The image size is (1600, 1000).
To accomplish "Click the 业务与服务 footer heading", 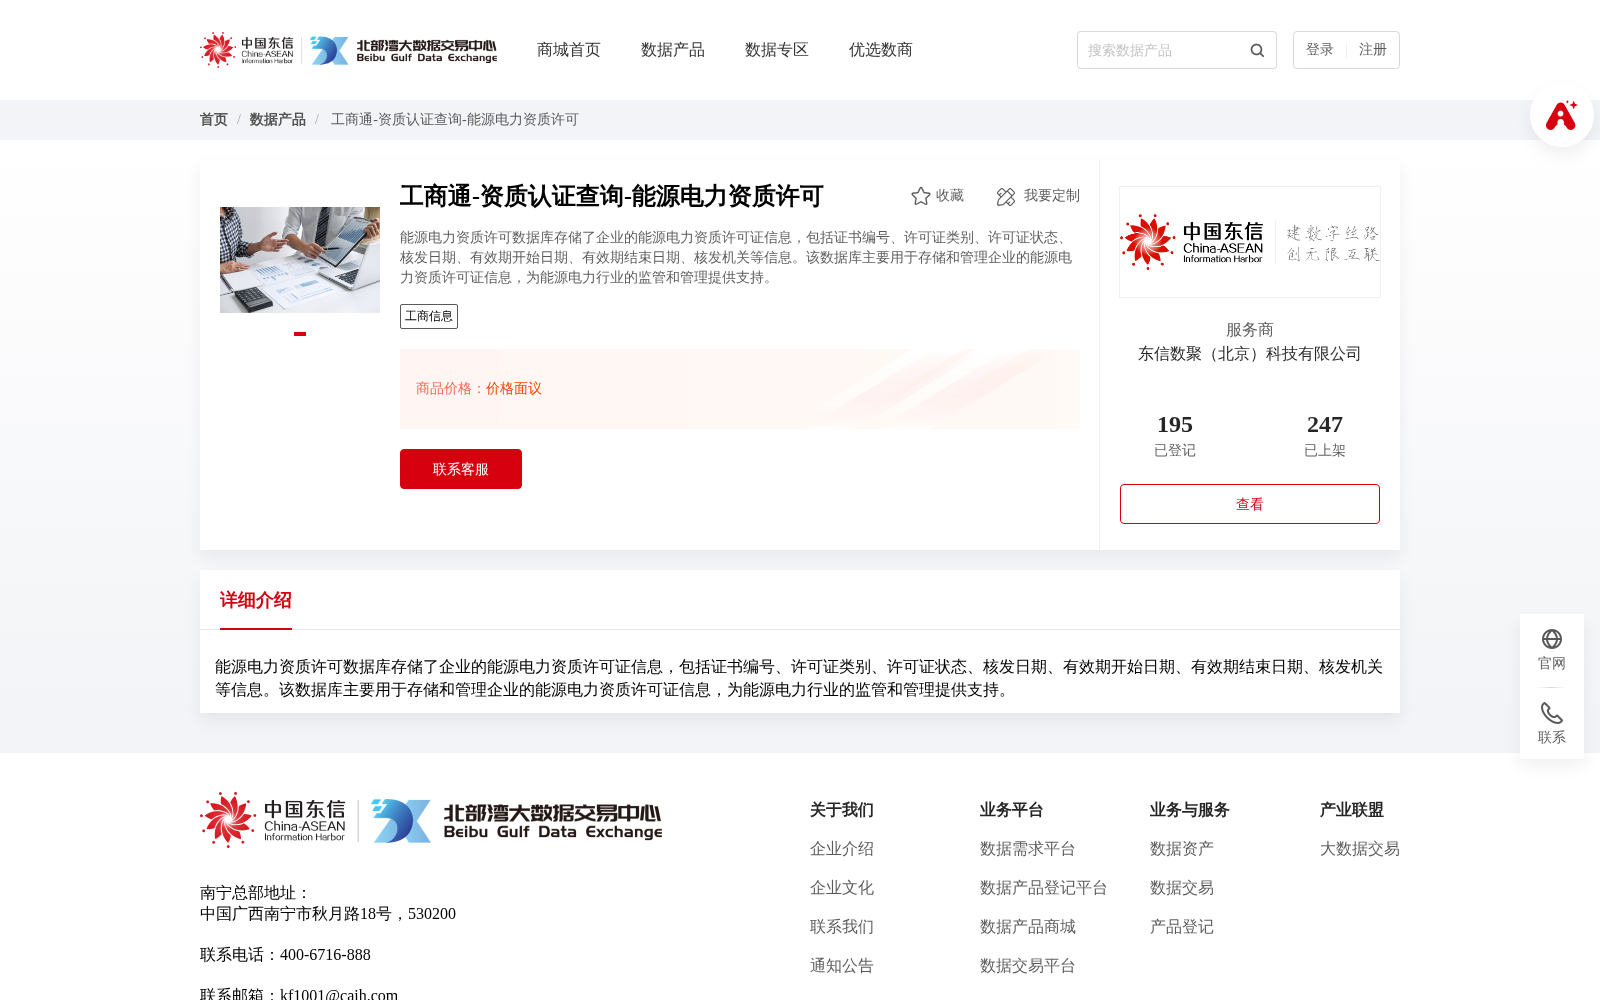I will click(x=1190, y=810).
